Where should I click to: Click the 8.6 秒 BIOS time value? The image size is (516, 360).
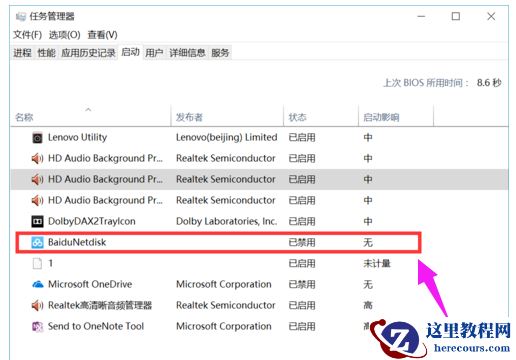tap(489, 83)
